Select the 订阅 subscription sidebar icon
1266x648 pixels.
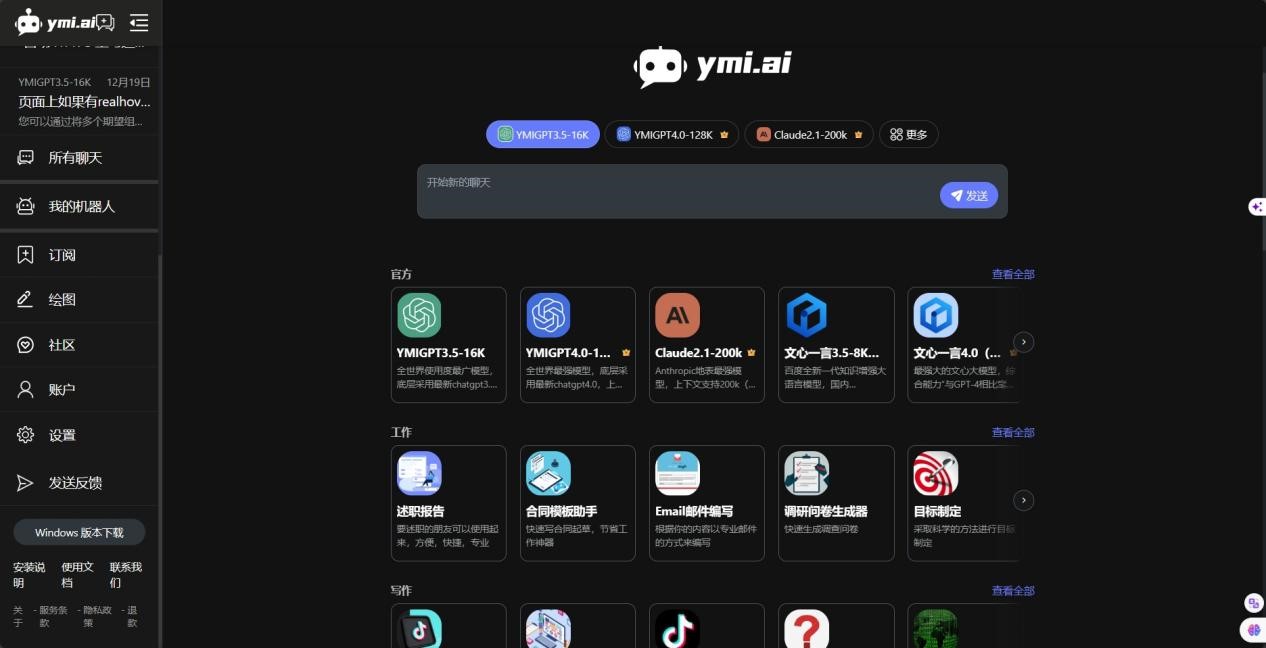(61, 255)
